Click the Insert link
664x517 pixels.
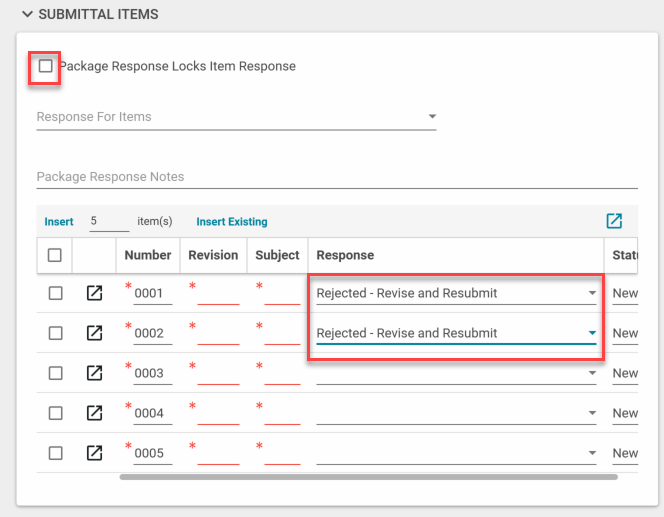(59, 222)
